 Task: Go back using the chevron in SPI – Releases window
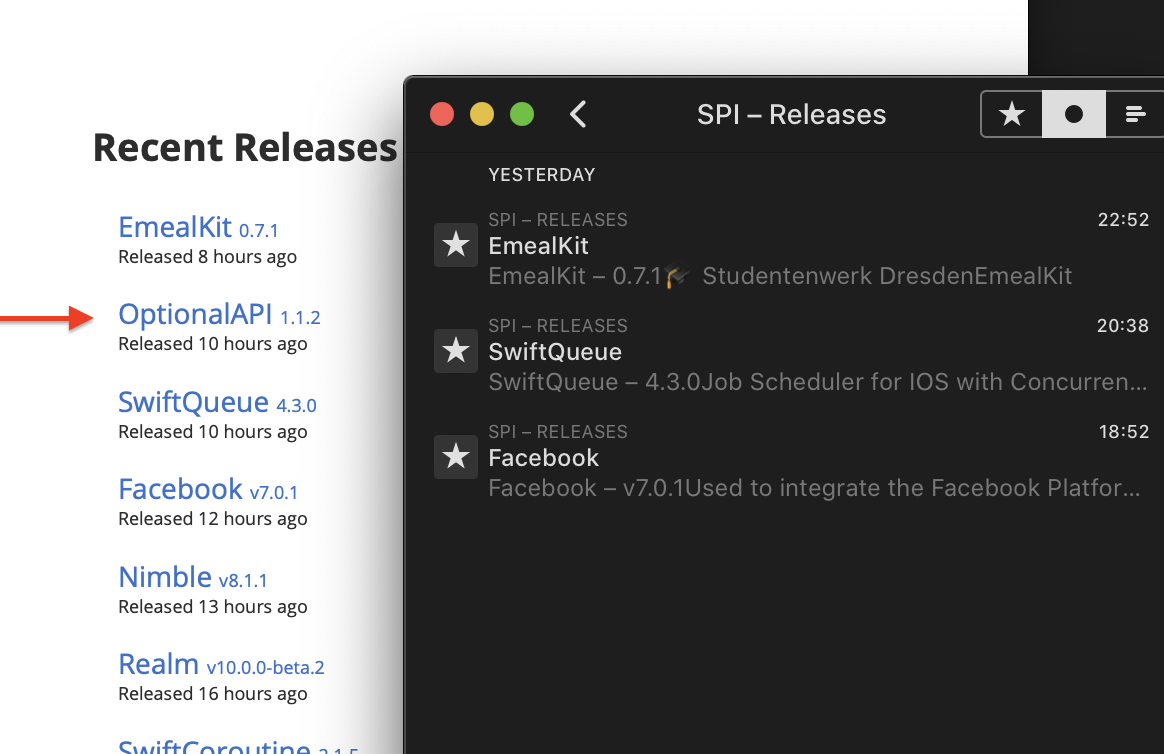click(578, 114)
